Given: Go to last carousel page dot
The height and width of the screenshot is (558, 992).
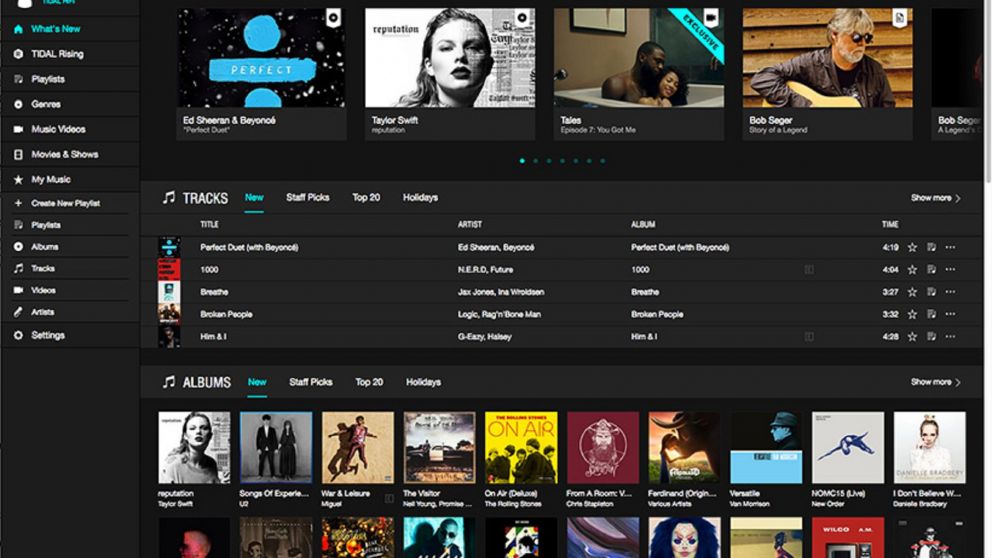Looking at the screenshot, I should (602, 161).
